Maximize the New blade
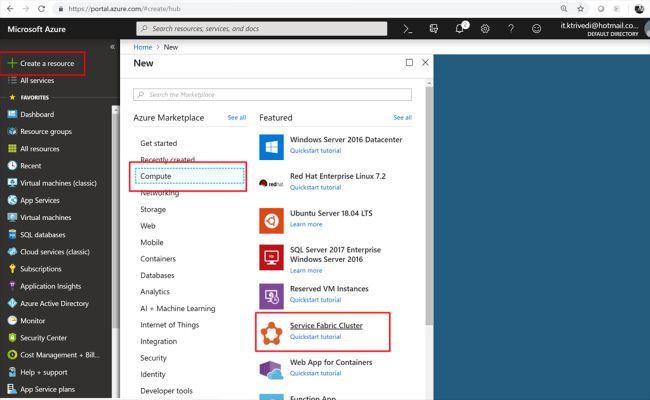 point(409,62)
